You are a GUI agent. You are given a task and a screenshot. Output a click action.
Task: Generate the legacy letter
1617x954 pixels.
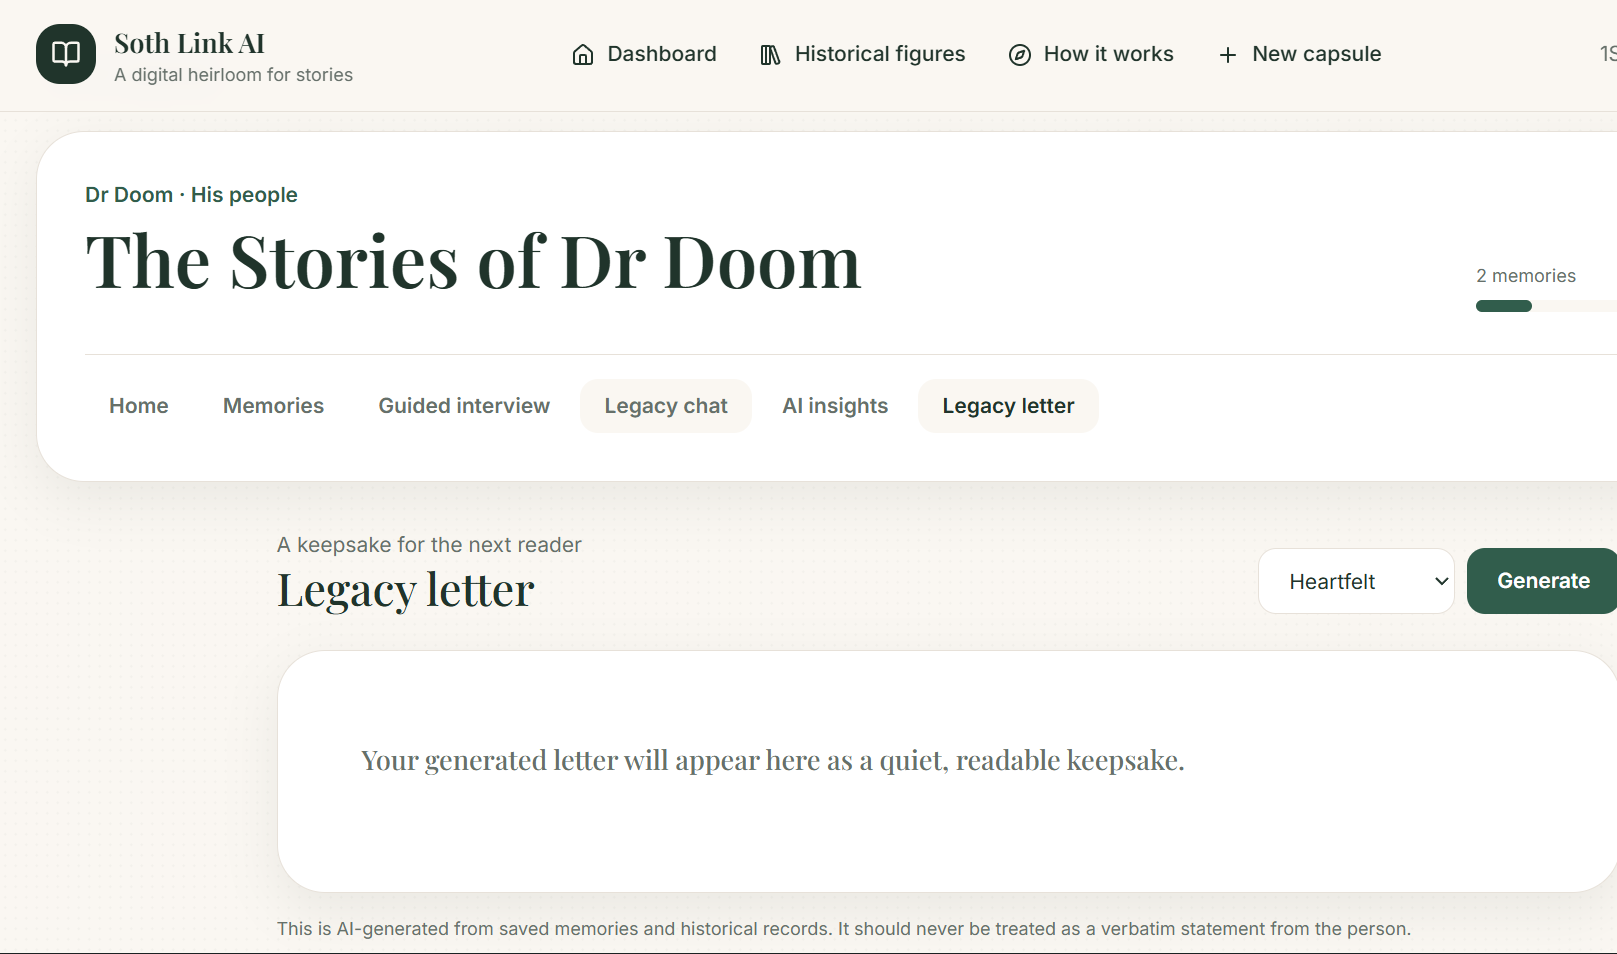click(1542, 581)
